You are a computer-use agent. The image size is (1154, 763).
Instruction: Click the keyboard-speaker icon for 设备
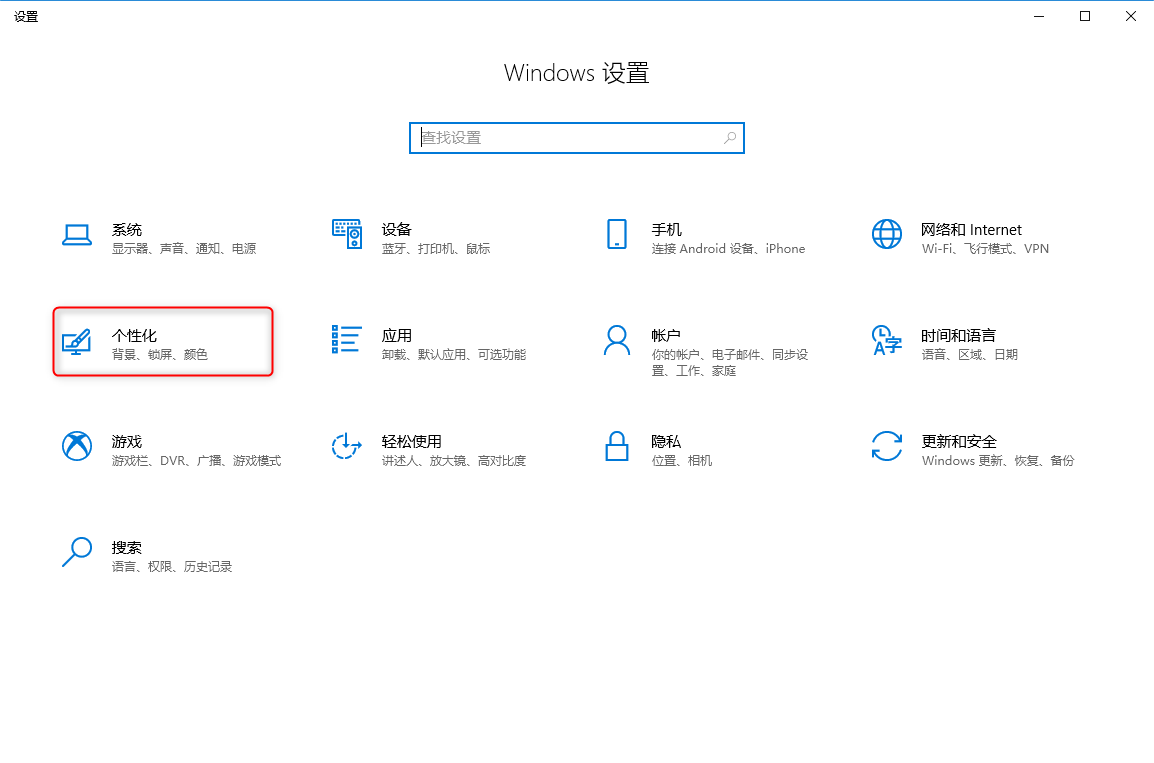347,234
